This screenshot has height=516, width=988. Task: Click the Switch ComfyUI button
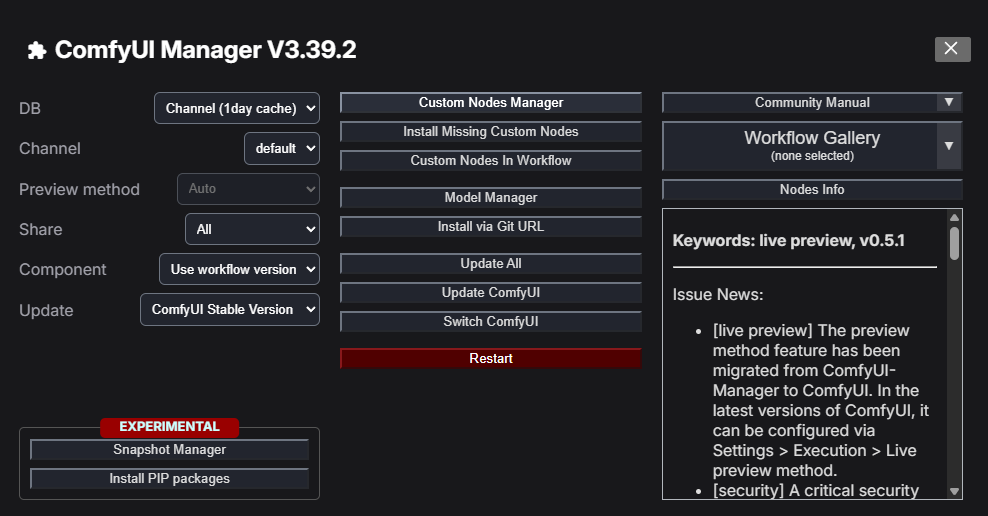490,322
